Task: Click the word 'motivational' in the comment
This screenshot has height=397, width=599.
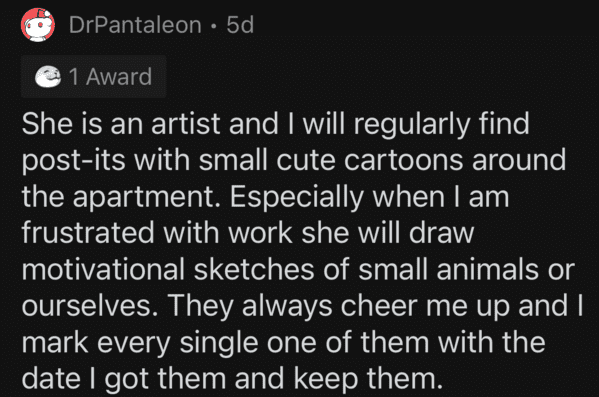Action: tap(103, 269)
